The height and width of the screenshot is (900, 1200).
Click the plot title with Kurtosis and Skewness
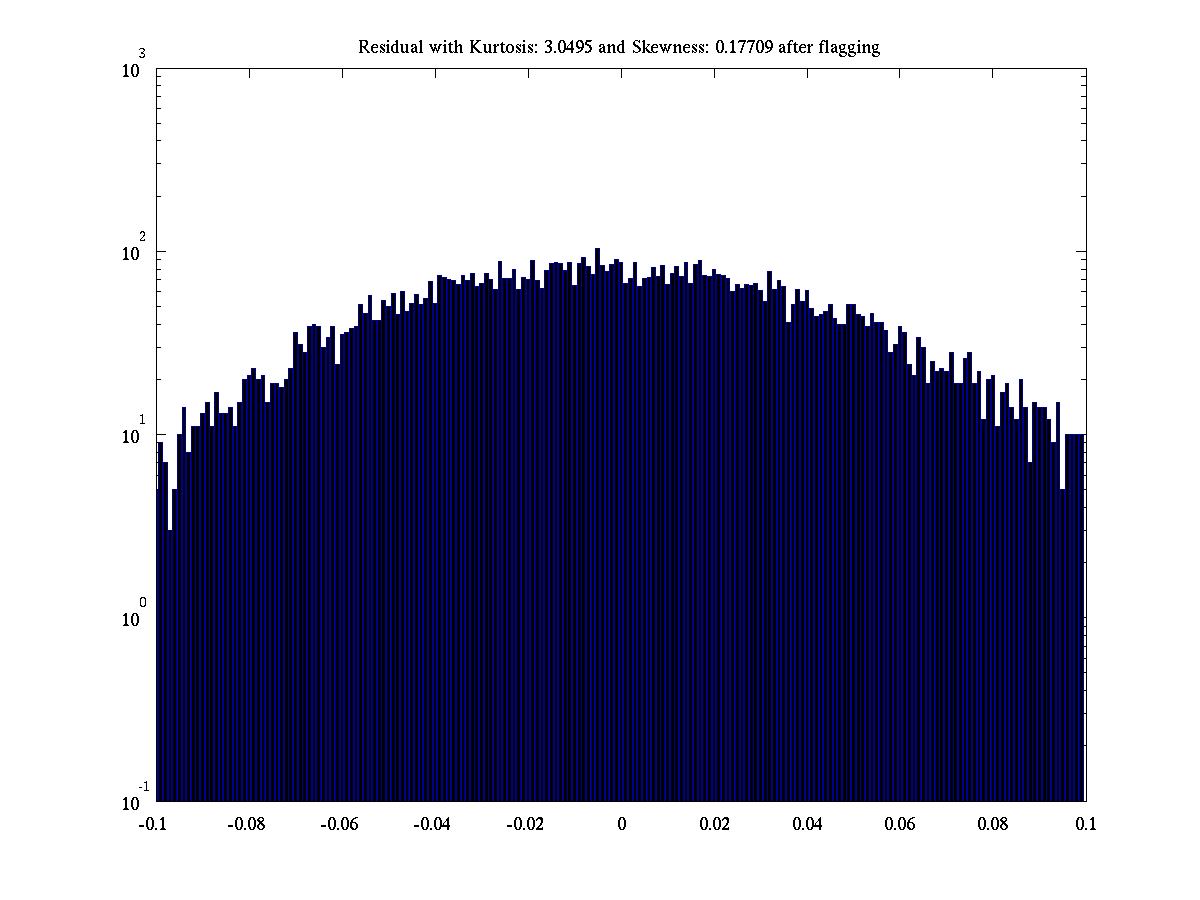619,47
